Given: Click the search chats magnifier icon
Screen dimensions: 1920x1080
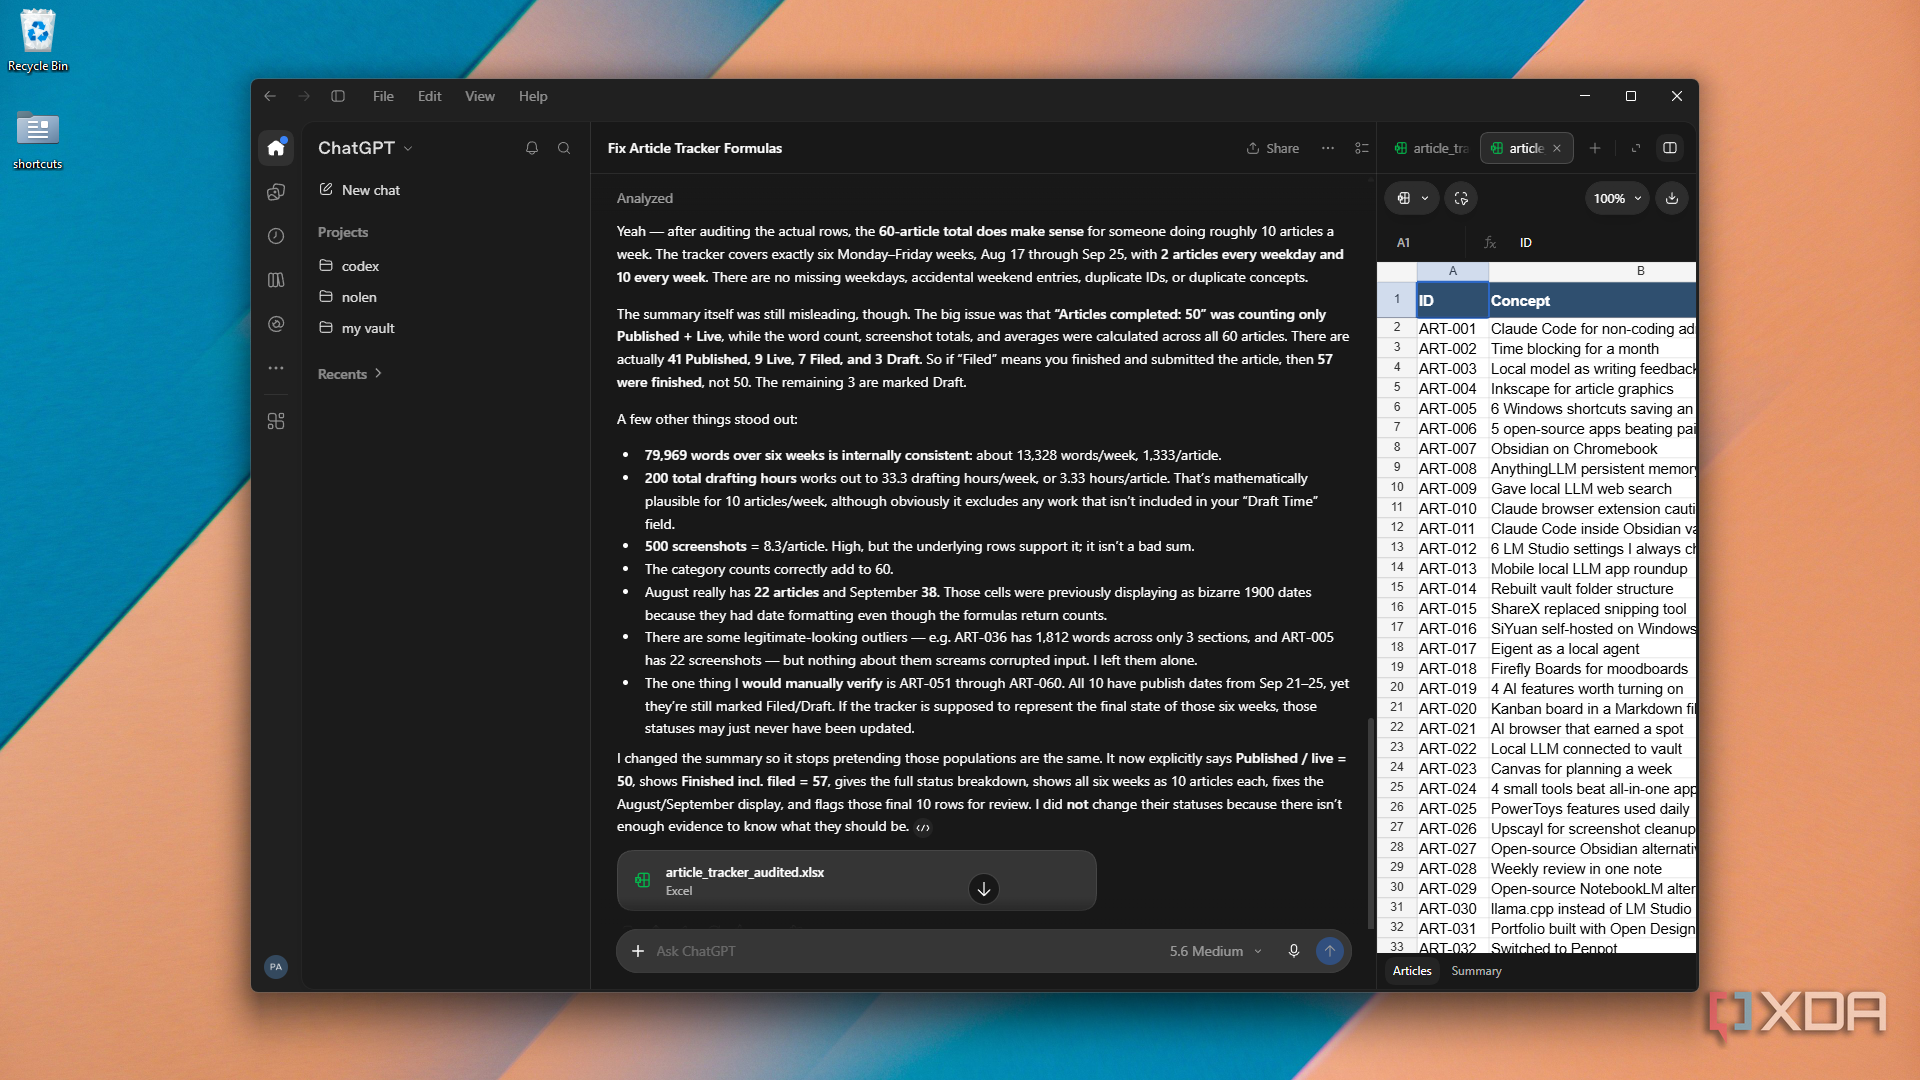Looking at the screenshot, I should 564,148.
